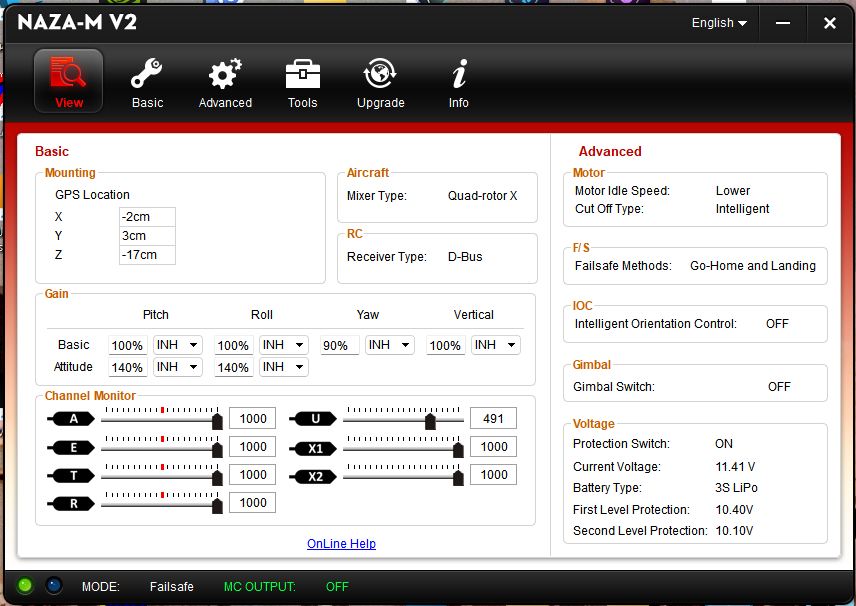This screenshot has height=606, width=856.
Task: Open Attitude Roll gain INH dropdown
Action: [283, 367]
